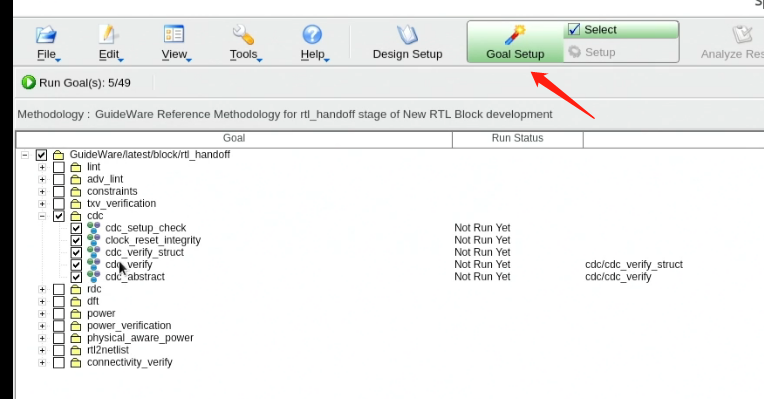The height and width of the screenshot is (399, 764).
Task: Click the lint folder icon
Action: (76, 167)
